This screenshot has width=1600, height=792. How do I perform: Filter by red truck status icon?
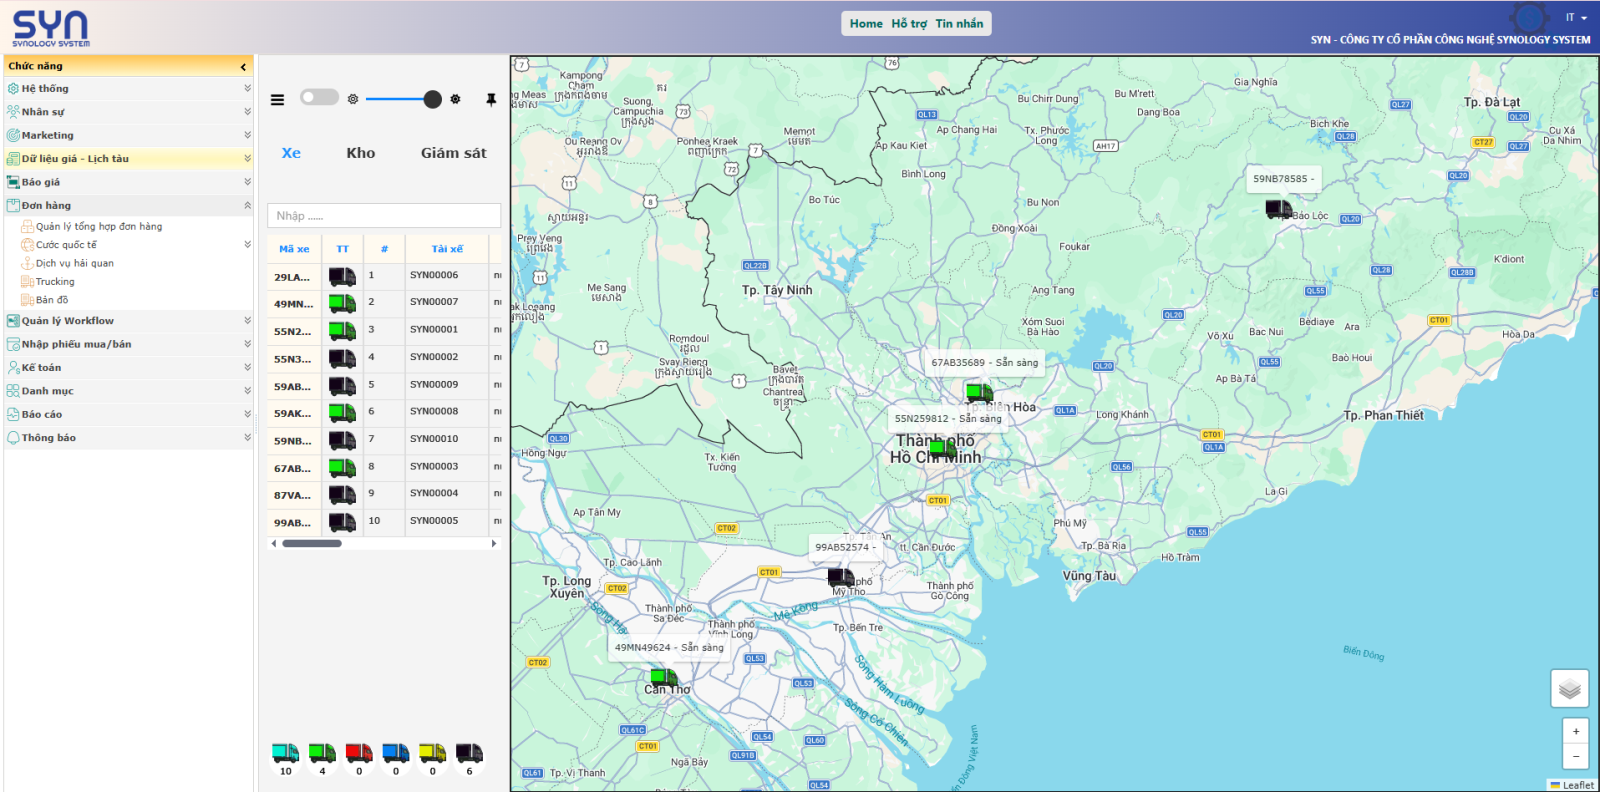click(359, 753)
